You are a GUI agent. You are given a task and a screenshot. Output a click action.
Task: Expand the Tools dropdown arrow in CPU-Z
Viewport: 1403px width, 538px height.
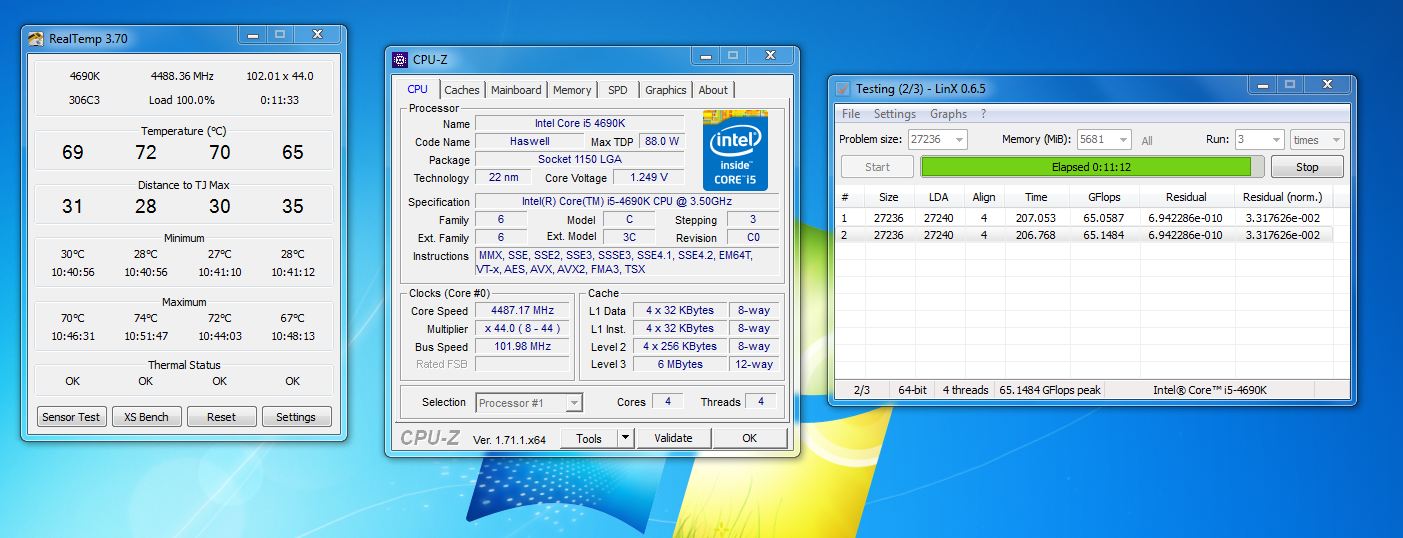625,438
